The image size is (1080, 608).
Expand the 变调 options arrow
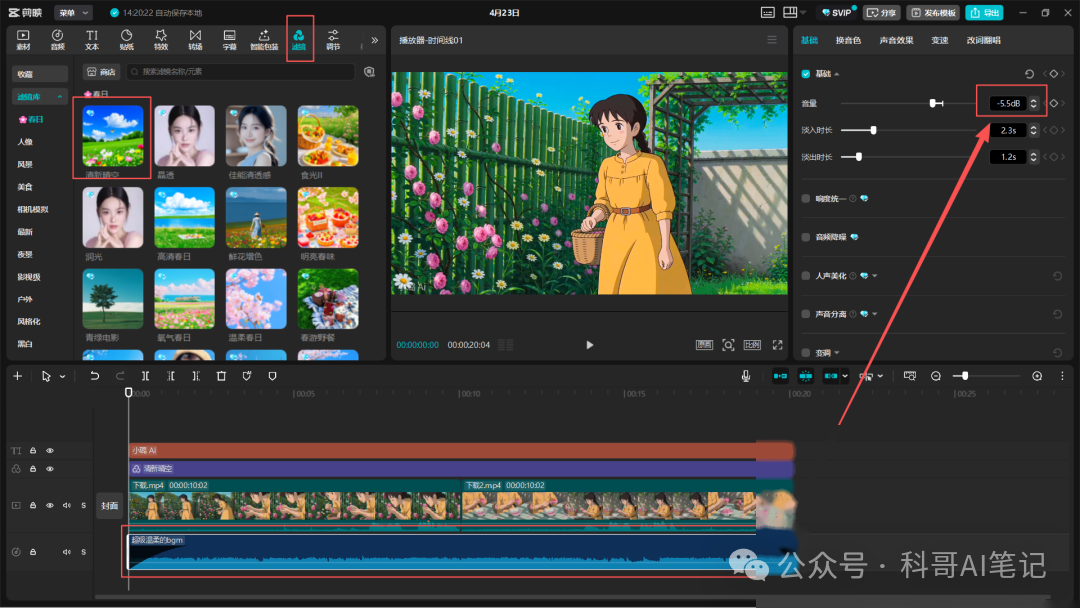point(837,353)
